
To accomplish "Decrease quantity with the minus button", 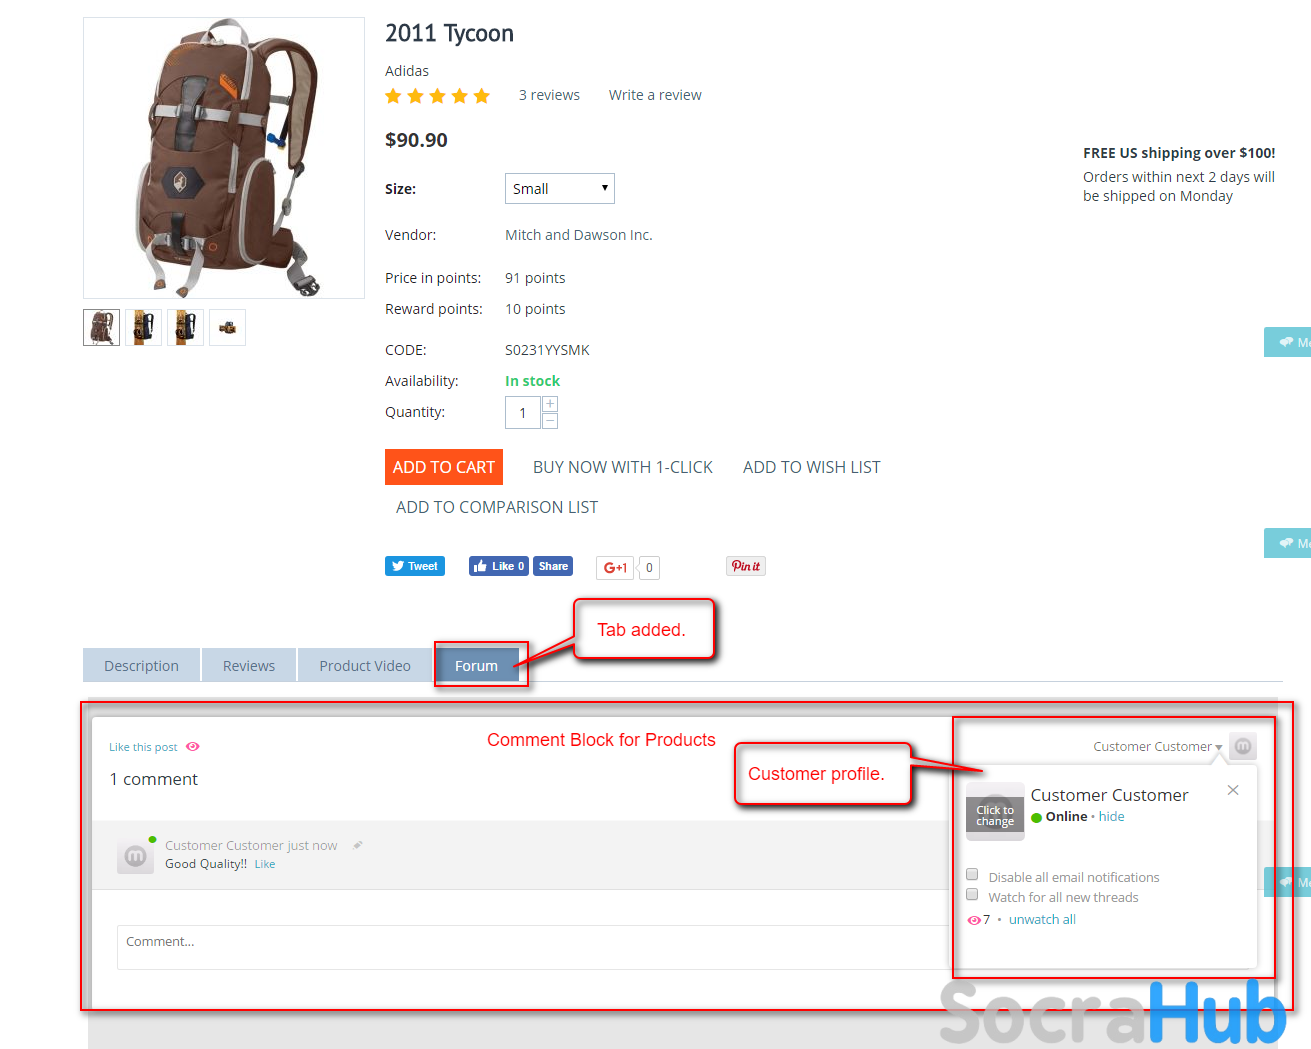I will click(550, 421).
